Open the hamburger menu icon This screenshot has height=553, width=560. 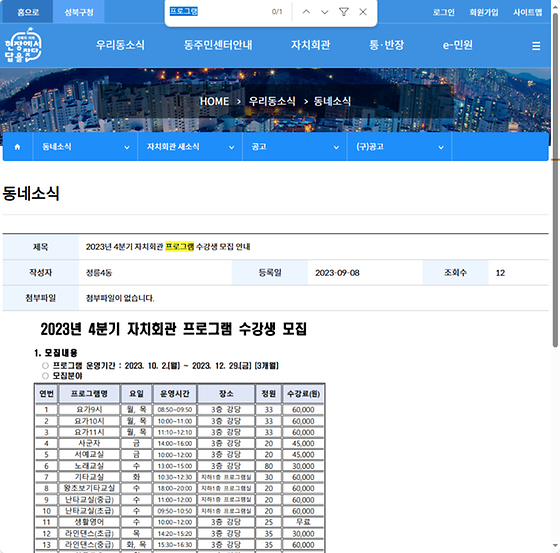click(x=536, y=46)
